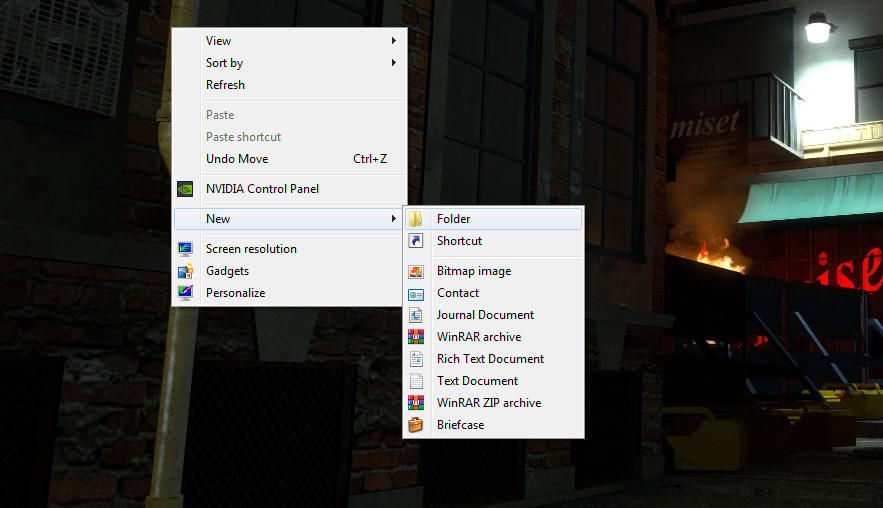
Task: Click the Rich Text Document icon
Action: pyautogui.click(x=416, y=359)
